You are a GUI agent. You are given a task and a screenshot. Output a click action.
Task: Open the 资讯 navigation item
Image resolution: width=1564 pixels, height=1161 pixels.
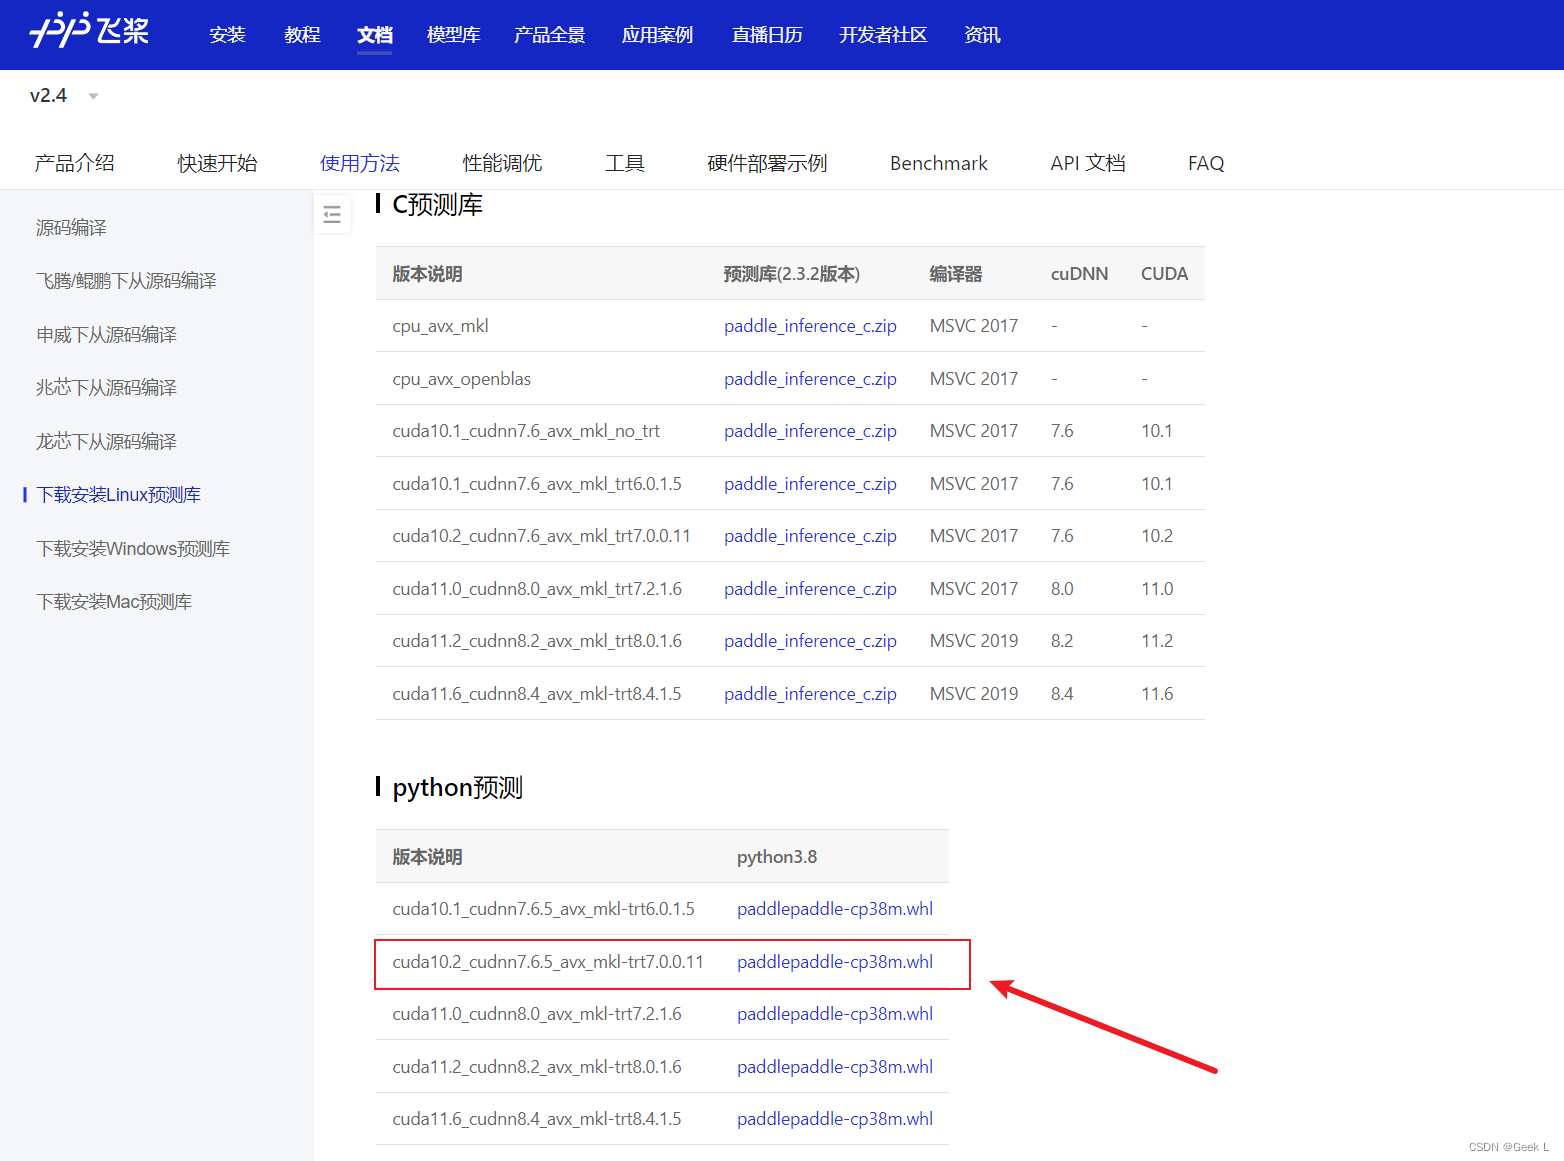pos(982,35)
